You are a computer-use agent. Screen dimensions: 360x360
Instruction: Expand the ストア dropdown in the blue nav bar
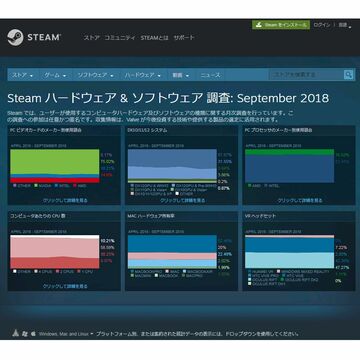pyautogui.click(x=23, y=75)
